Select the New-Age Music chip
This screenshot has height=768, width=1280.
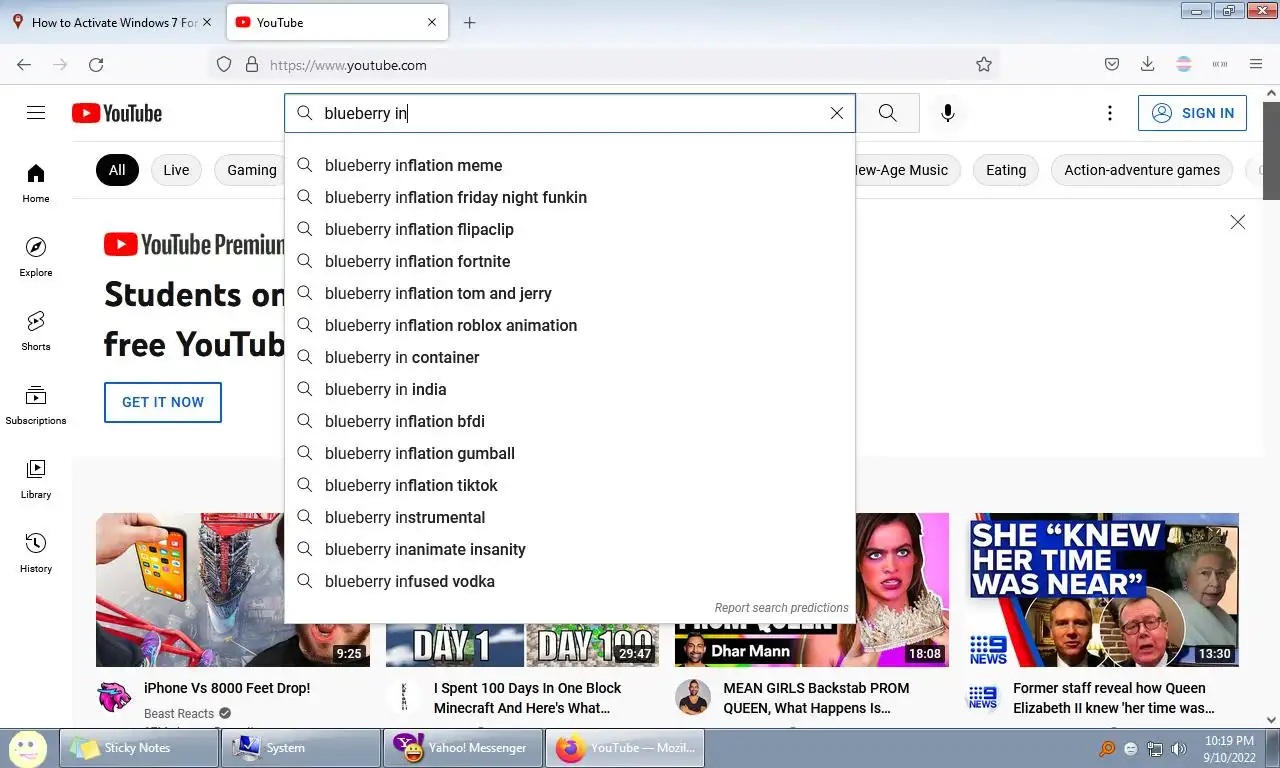[907, 170]
